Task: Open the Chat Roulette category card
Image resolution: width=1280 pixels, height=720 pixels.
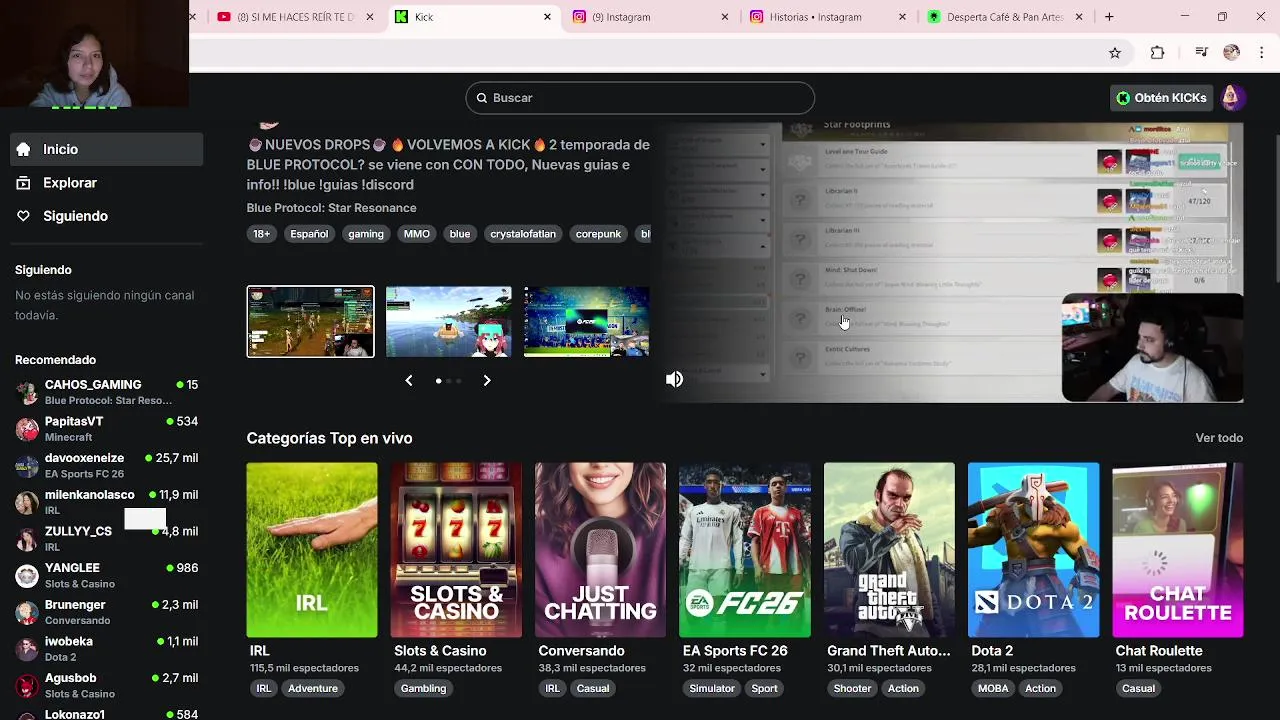Action: [x=1178, y=550]
